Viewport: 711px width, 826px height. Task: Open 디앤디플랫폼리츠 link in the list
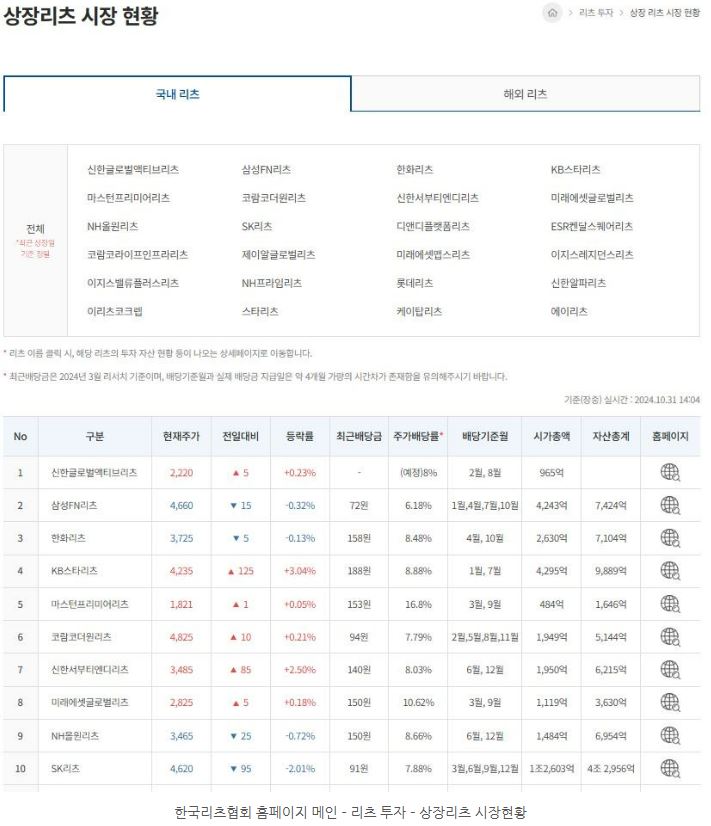pyautogui.click(x=432, y=227)
